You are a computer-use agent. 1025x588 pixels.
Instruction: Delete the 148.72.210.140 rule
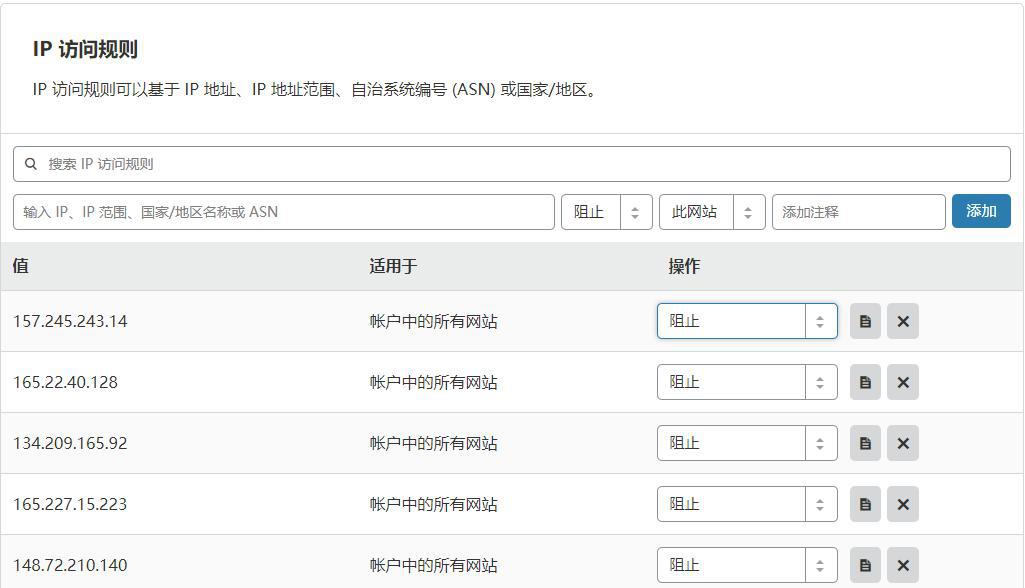click(902, 565)
